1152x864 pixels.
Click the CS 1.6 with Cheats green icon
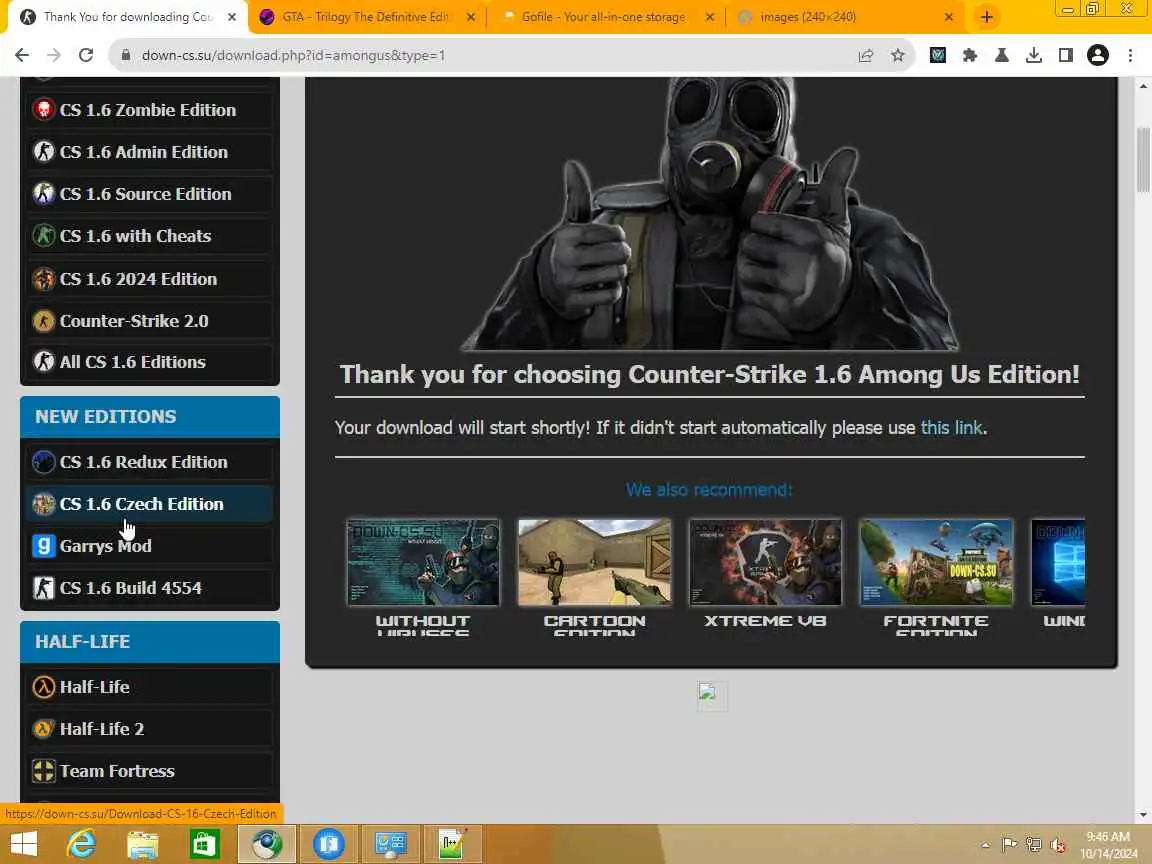(x=43, y=236)
